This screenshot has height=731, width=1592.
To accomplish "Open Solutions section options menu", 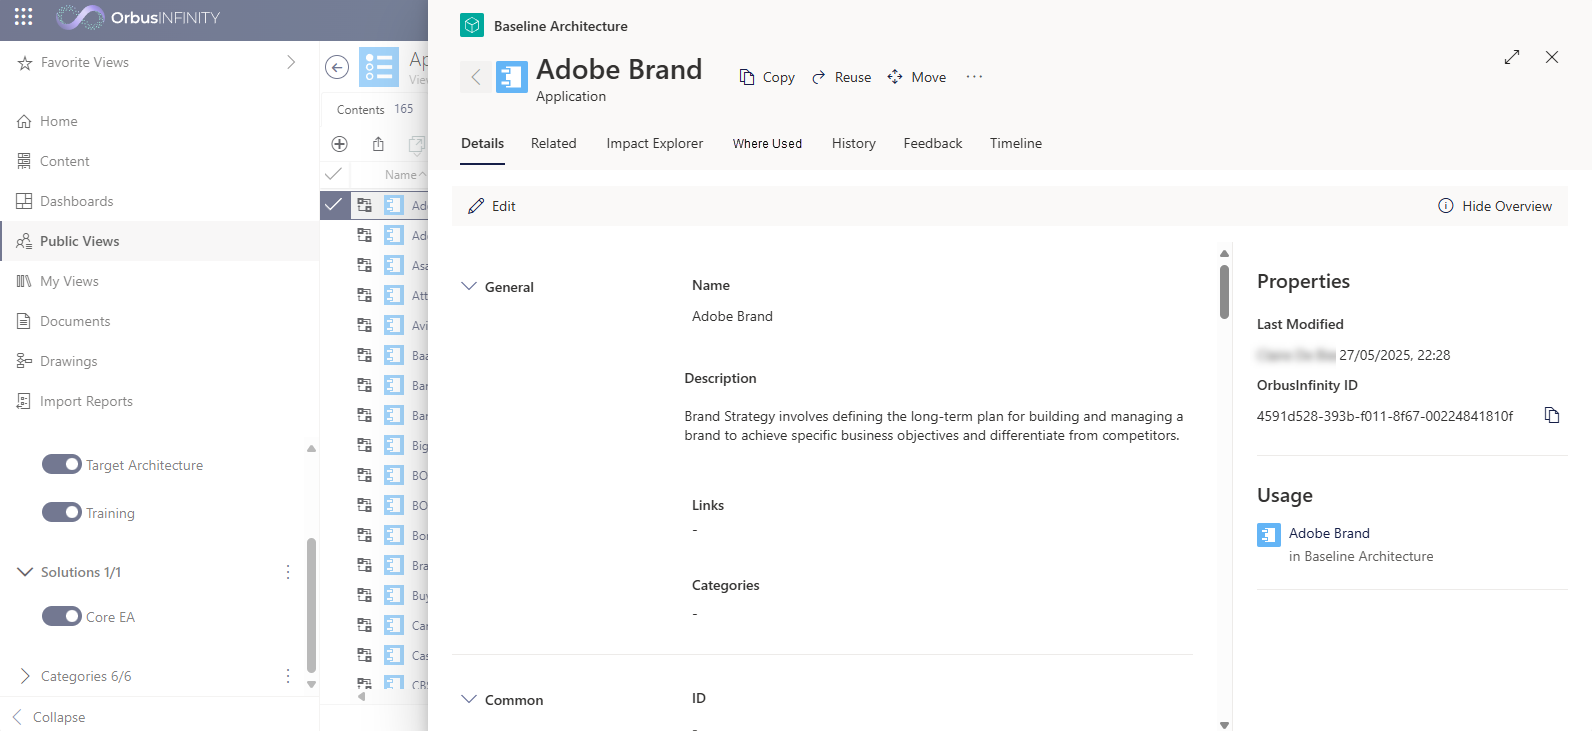I will [x=288, y=572].
